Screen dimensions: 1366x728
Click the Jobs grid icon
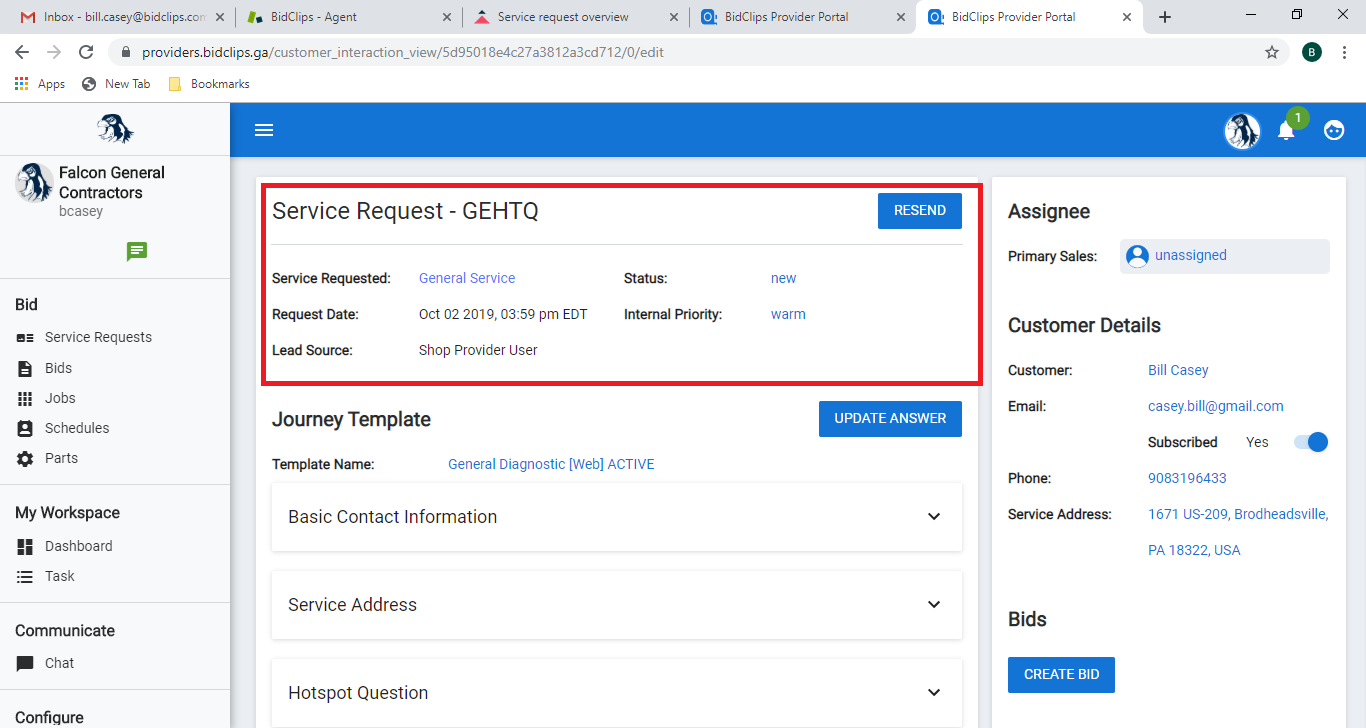pos(25,399)
